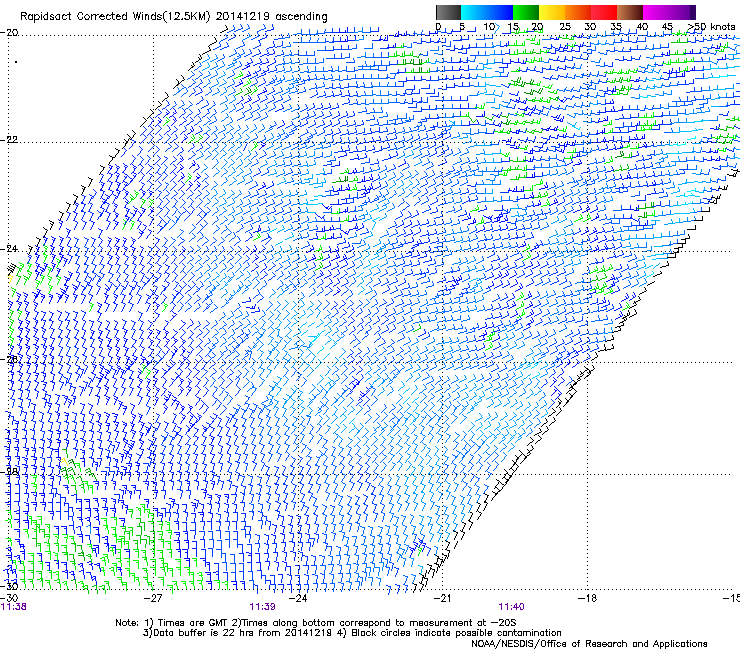Screen dimensions: 740x650
Task: Pick the red 30-35 knots legend segment
Action: pos(604,12)
